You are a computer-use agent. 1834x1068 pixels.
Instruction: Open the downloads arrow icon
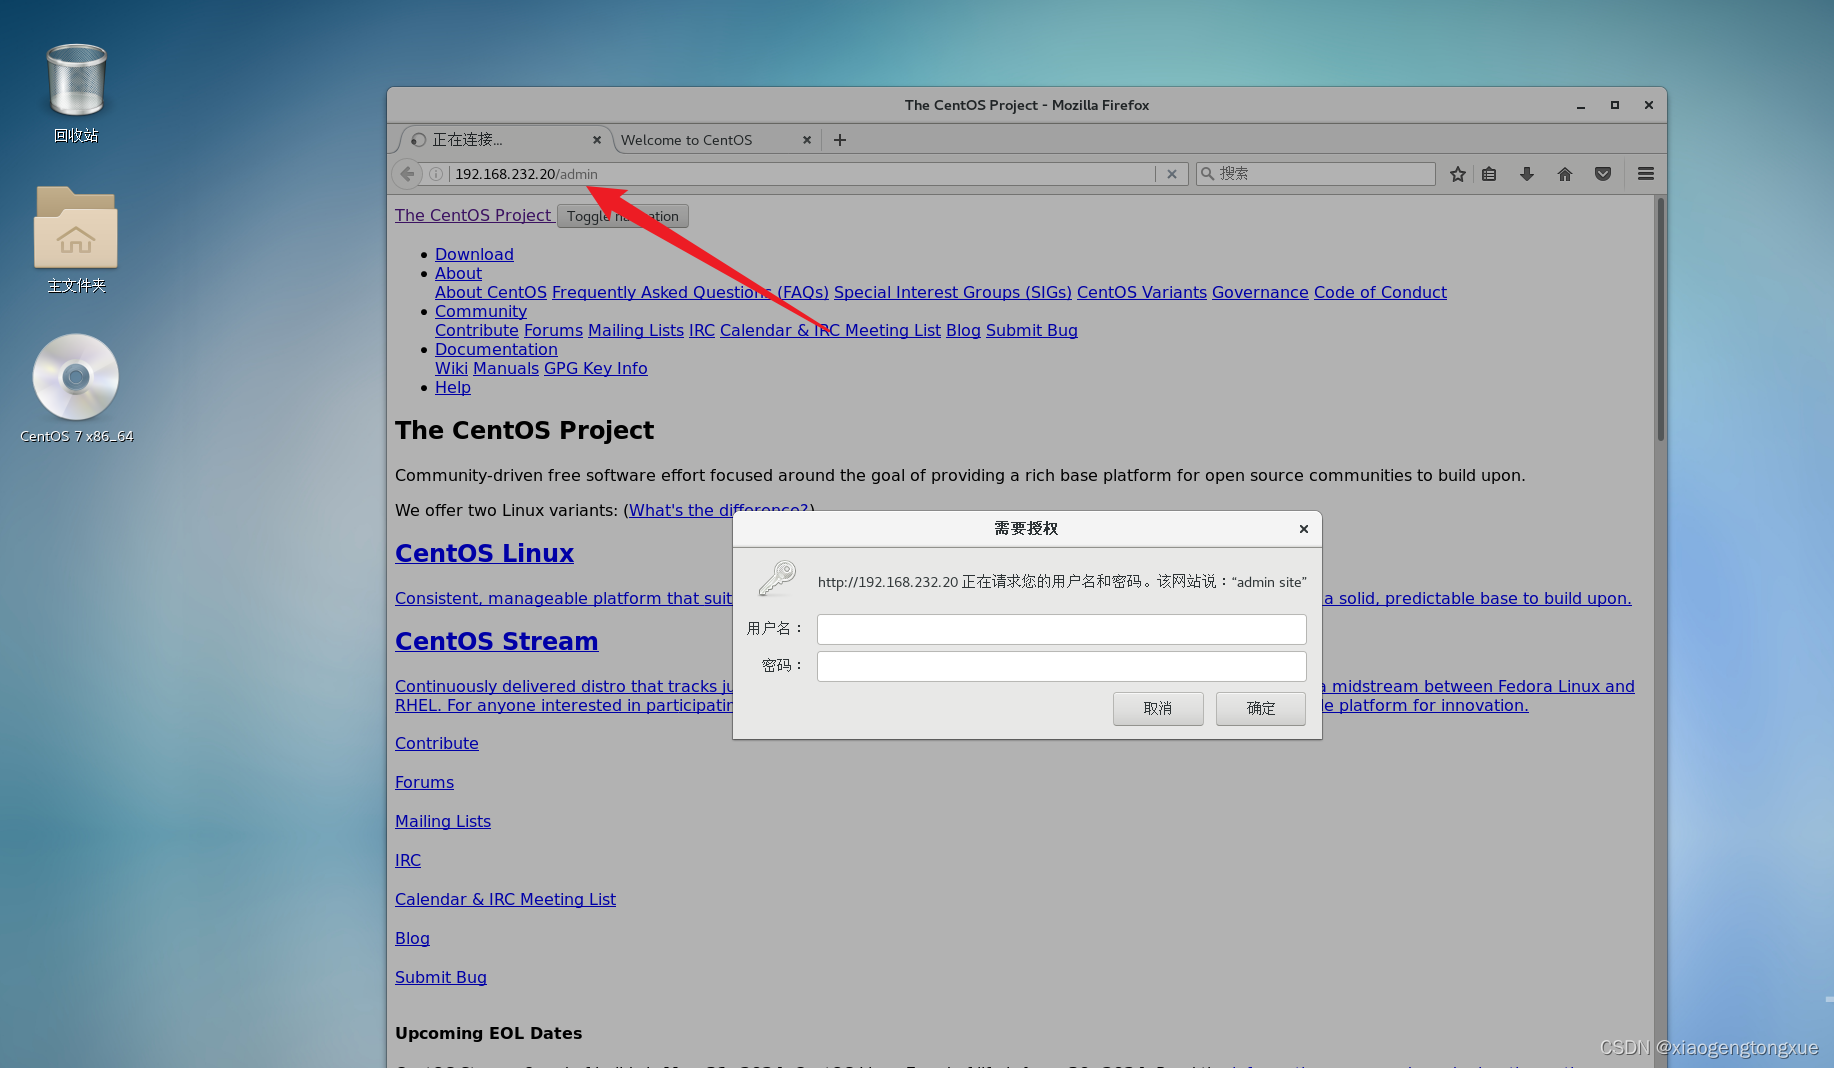point(1527,174)
